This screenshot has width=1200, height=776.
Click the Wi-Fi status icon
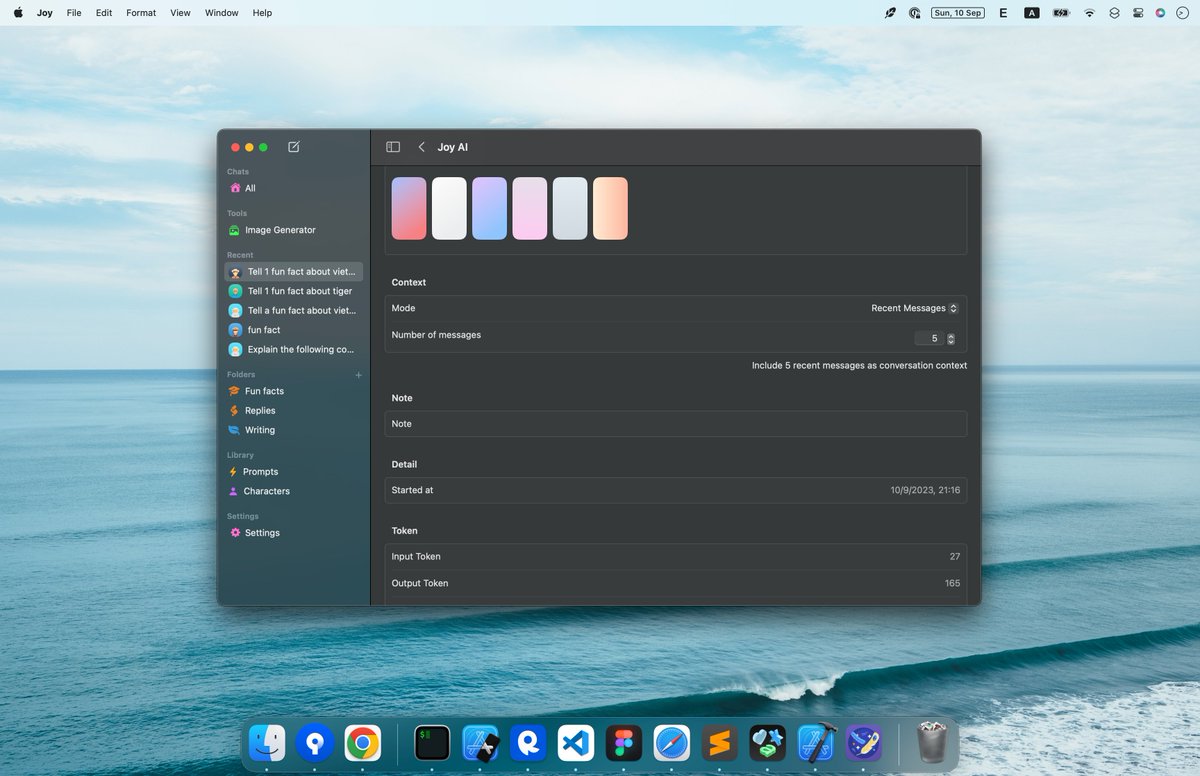point(1089,13)
